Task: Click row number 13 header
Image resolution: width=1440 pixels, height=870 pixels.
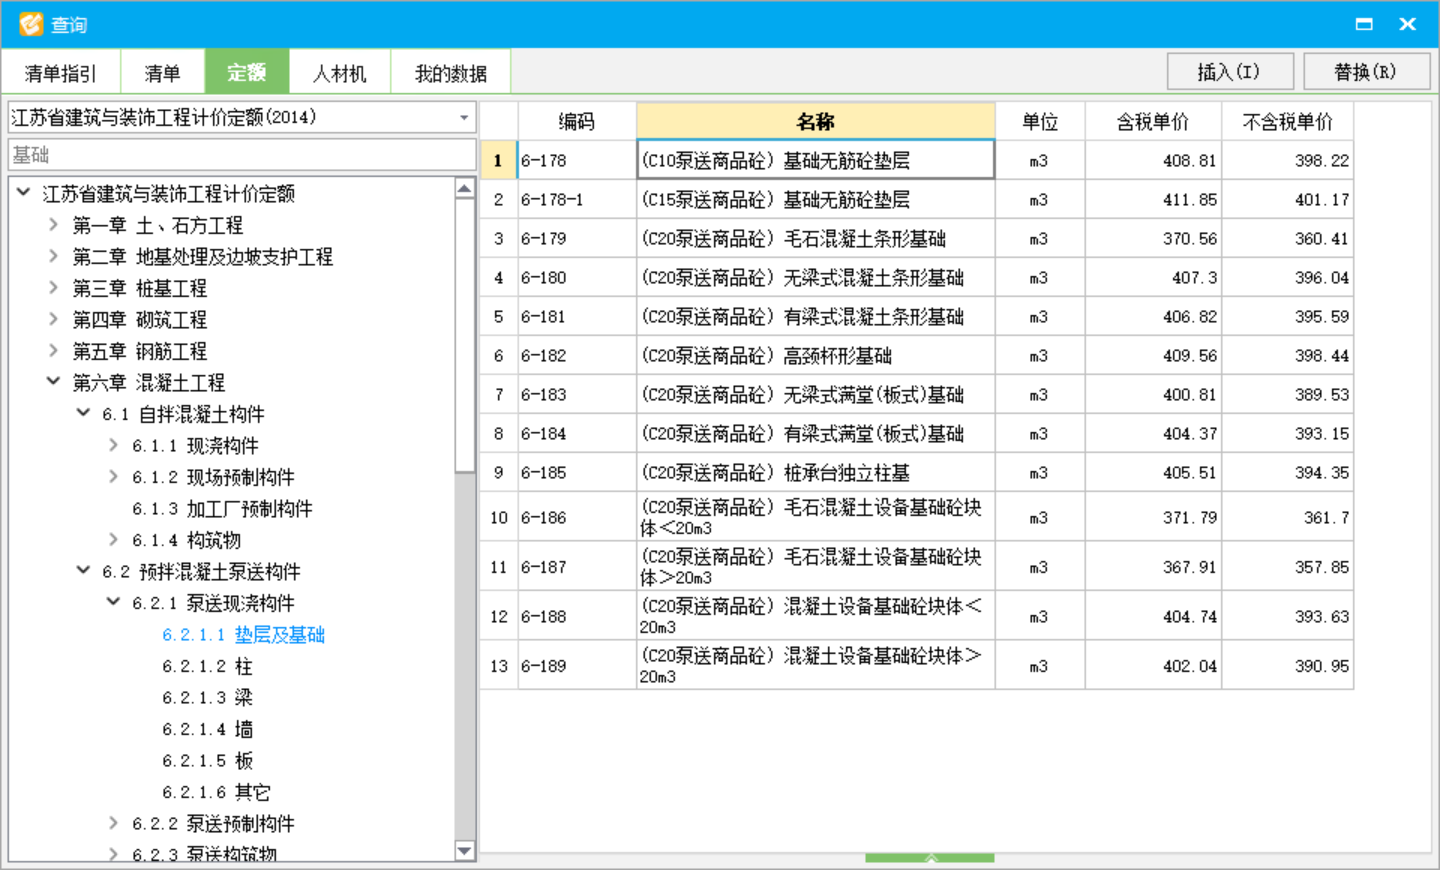Action: 499,665
